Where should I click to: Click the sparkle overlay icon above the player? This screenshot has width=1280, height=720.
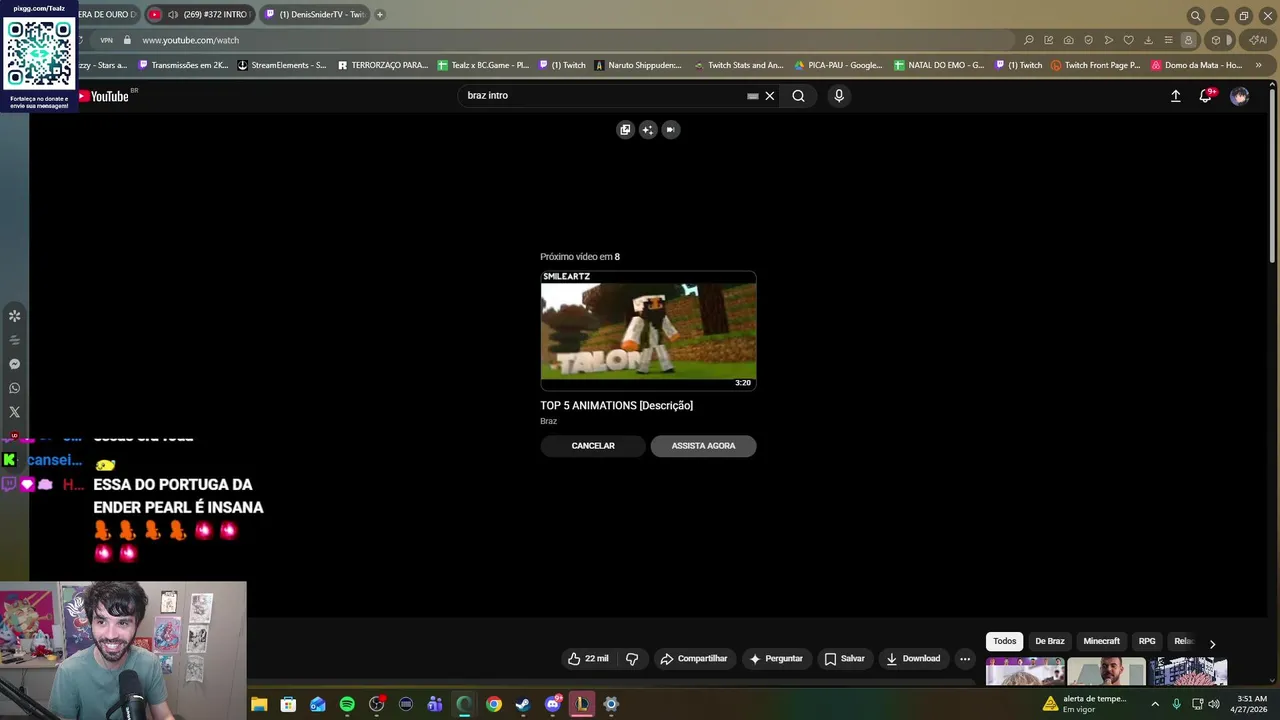tap(648, 129)
